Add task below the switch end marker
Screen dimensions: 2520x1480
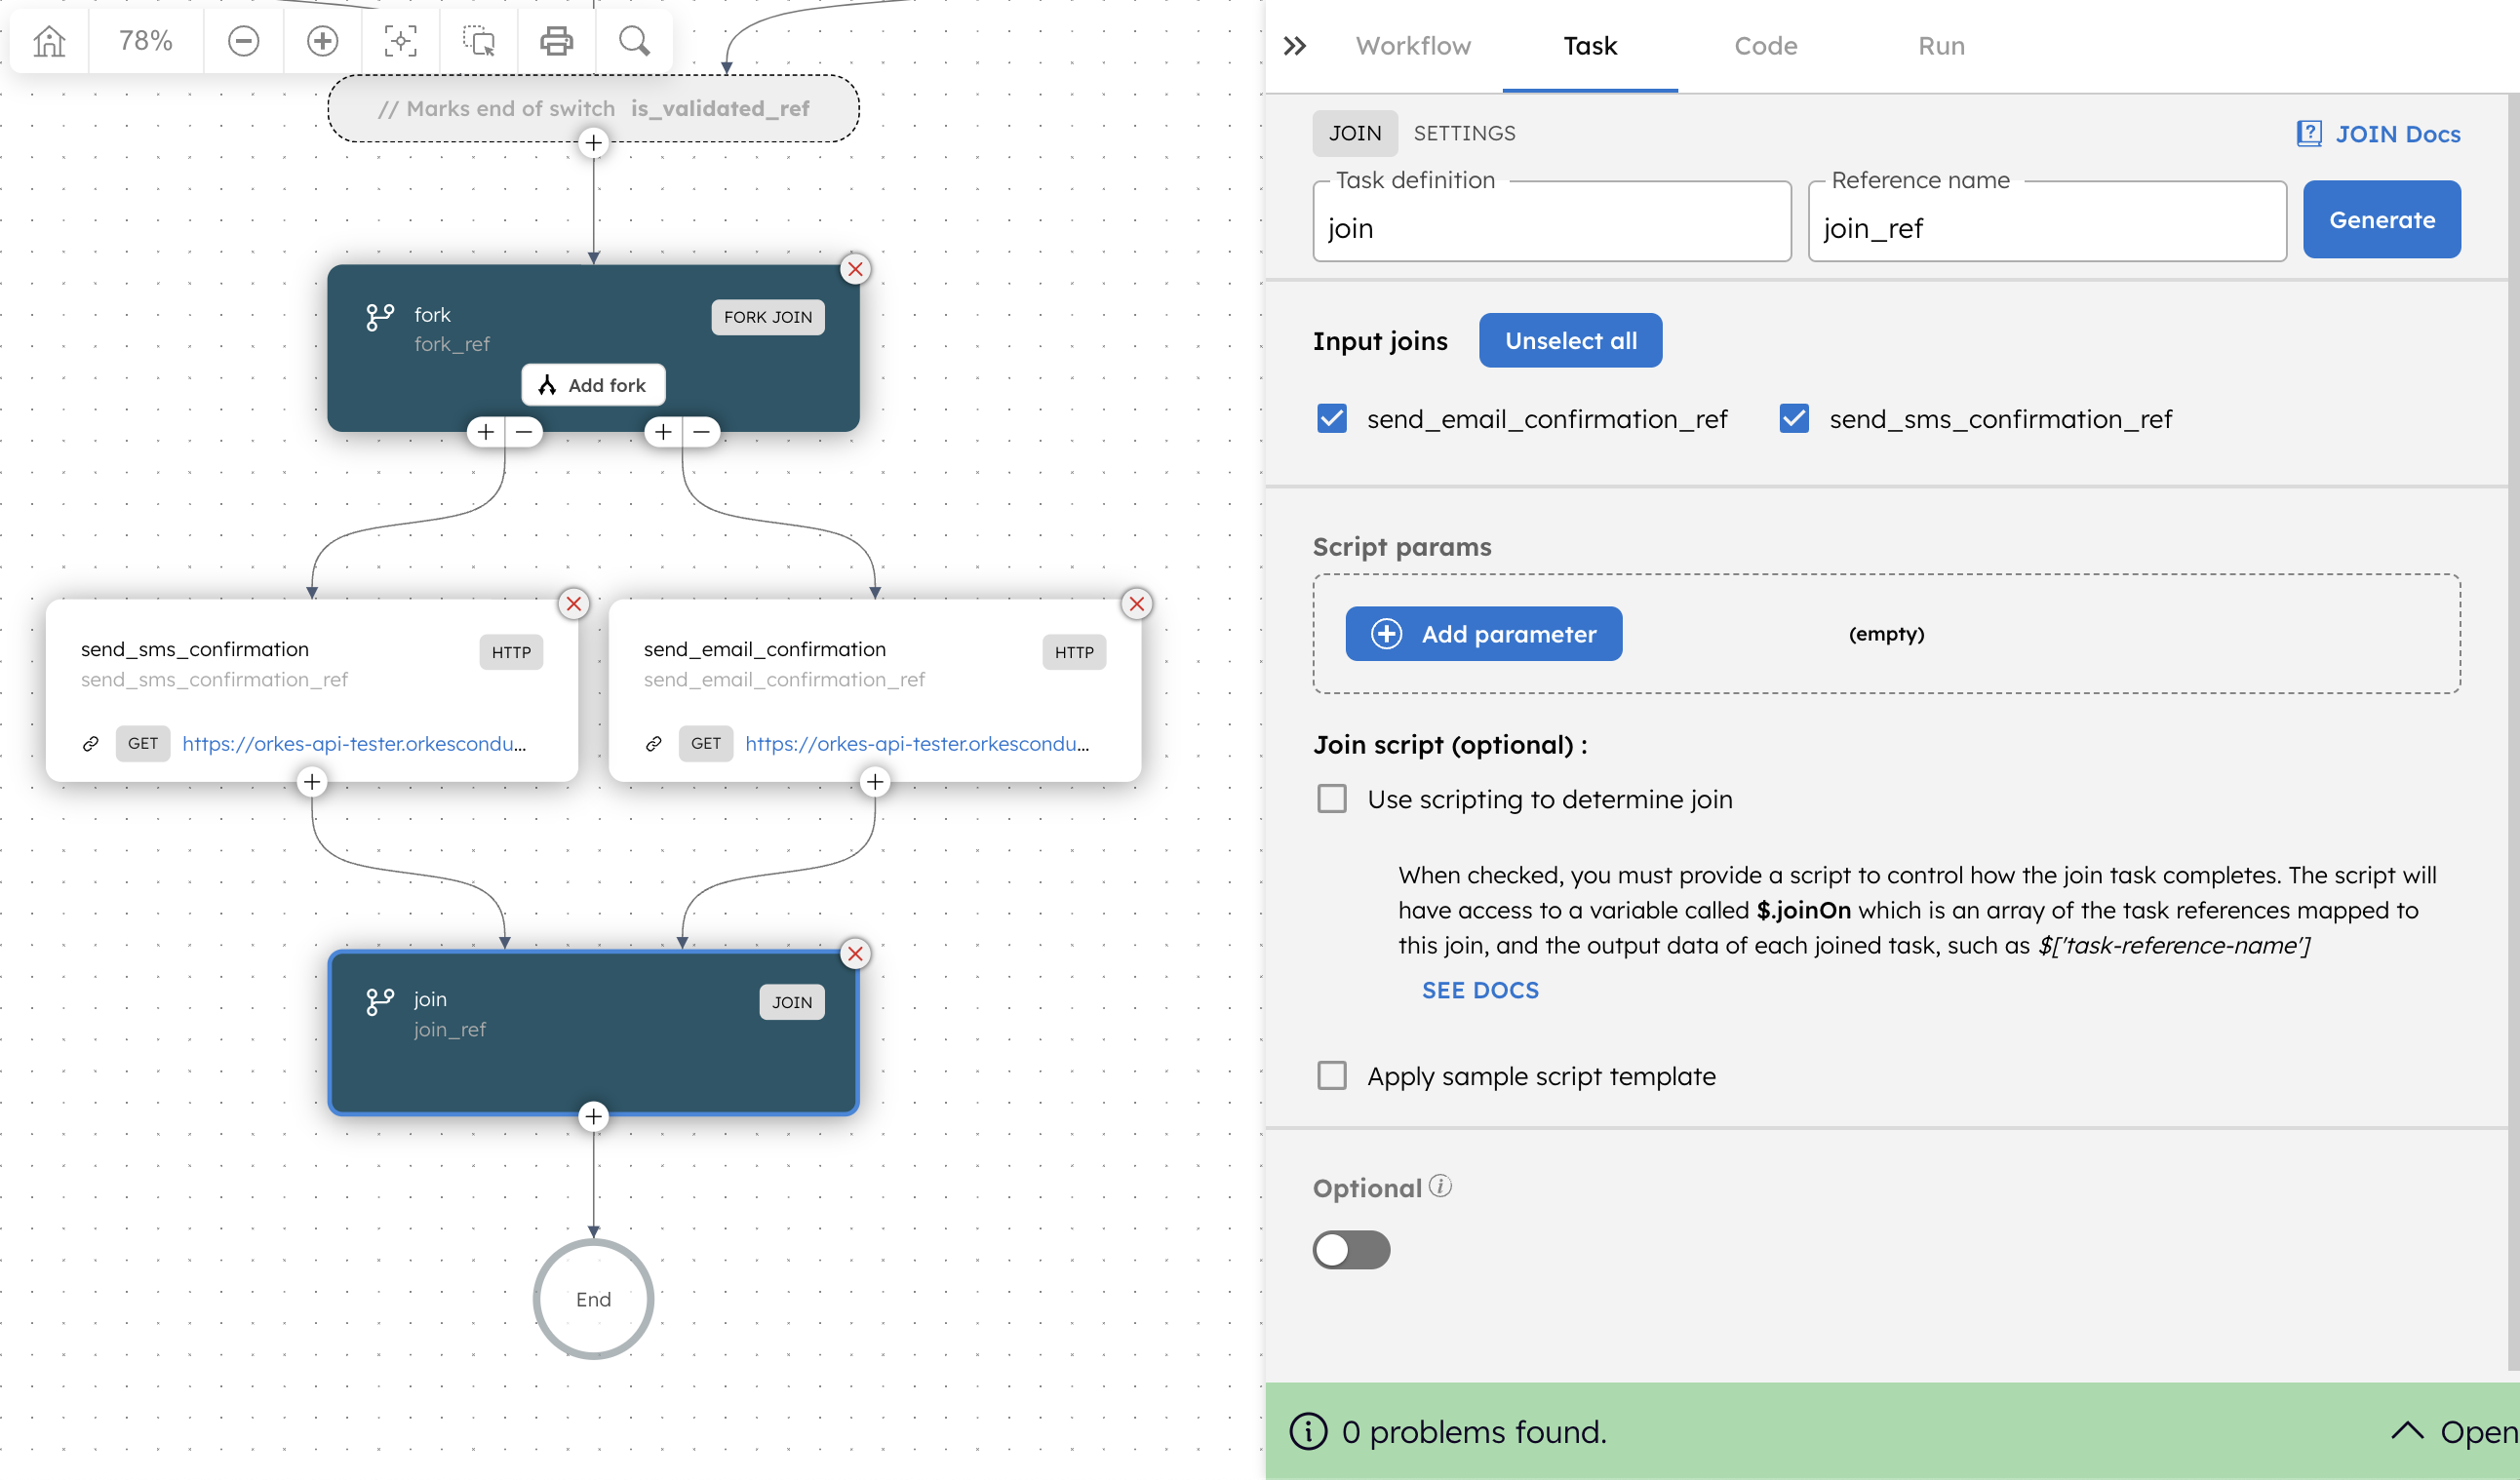point(594,143)
